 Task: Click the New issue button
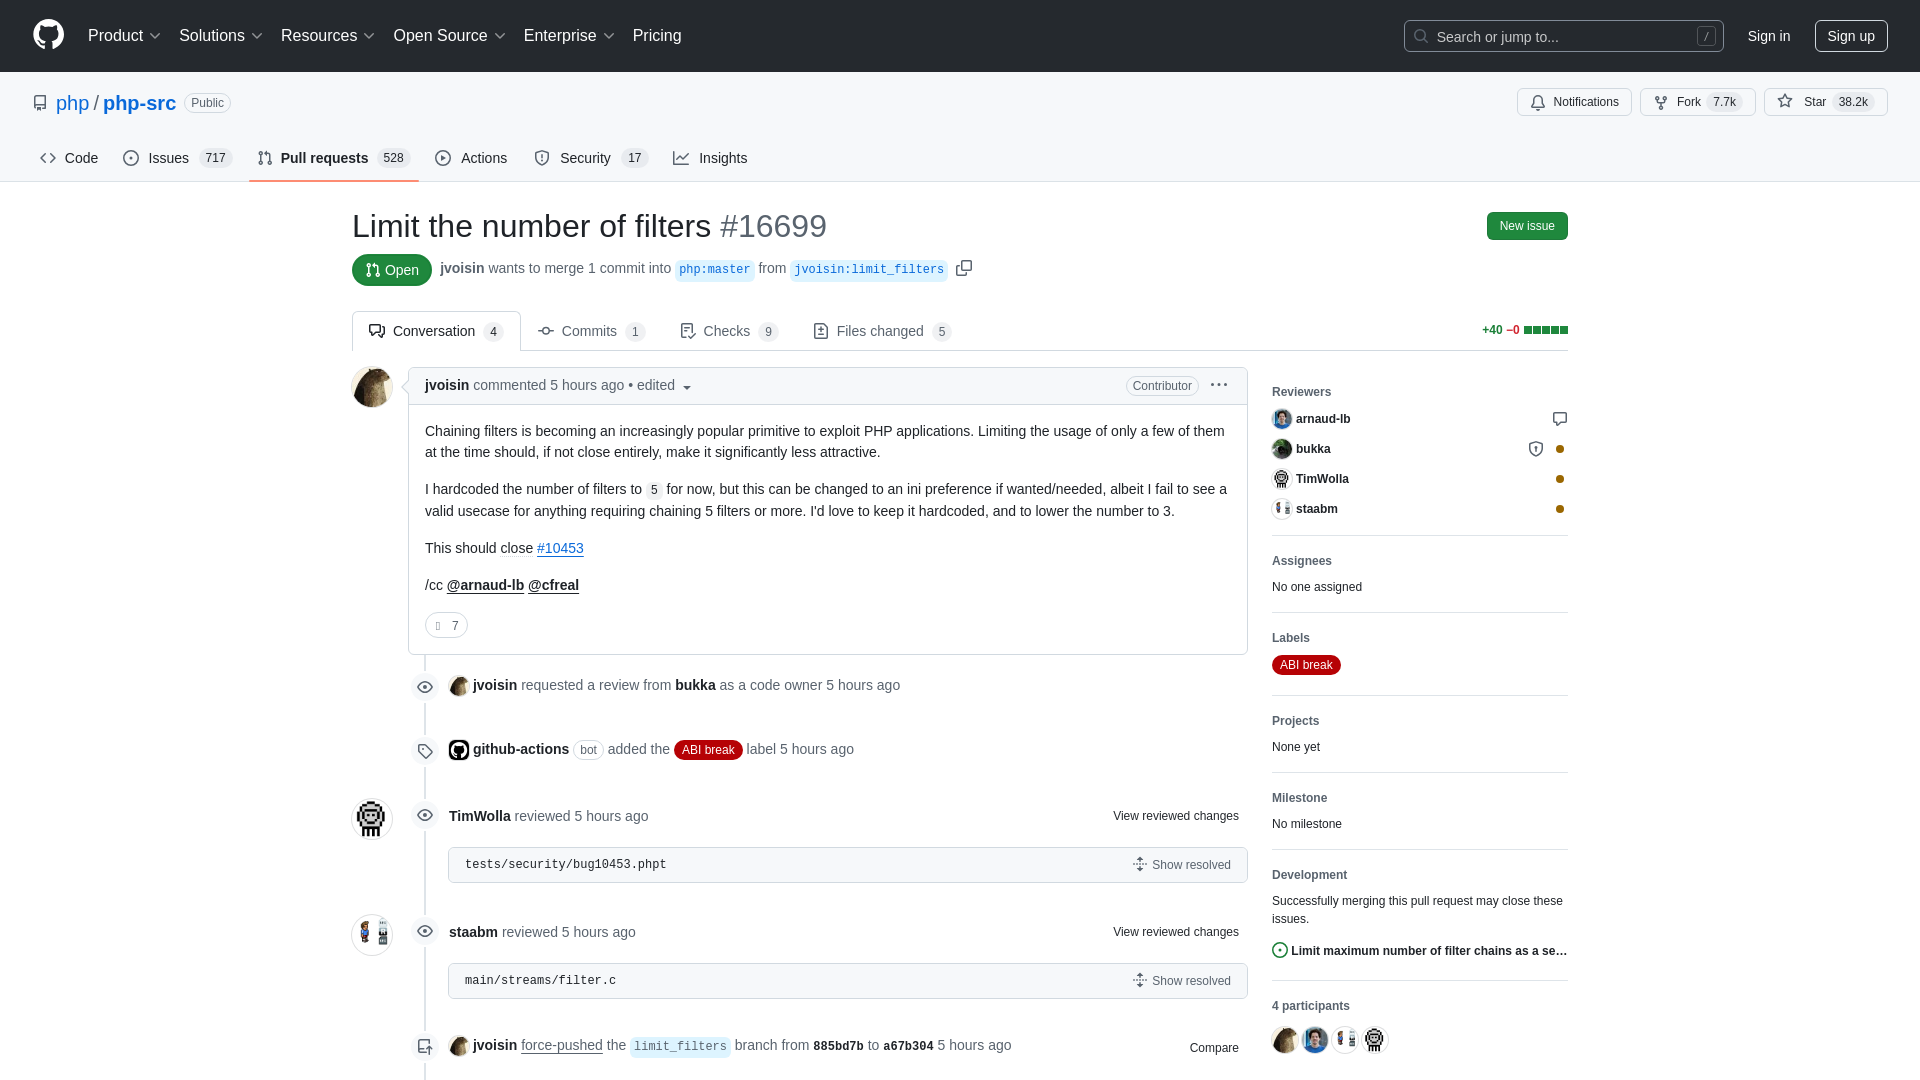1527,226
